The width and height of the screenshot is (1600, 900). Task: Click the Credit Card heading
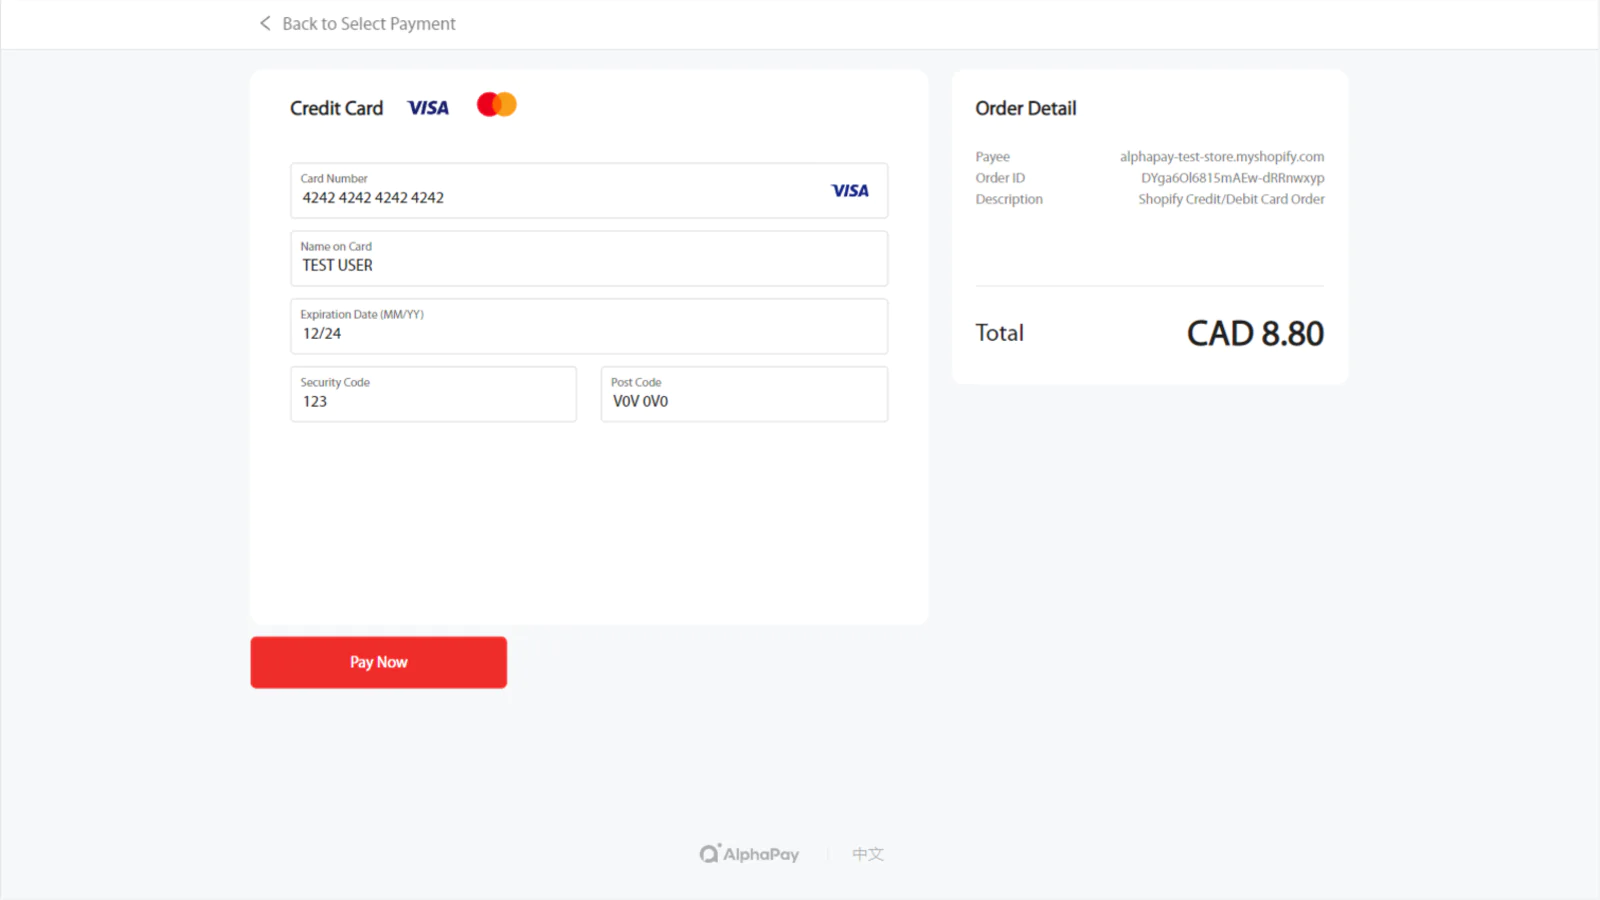click(337, 108)
